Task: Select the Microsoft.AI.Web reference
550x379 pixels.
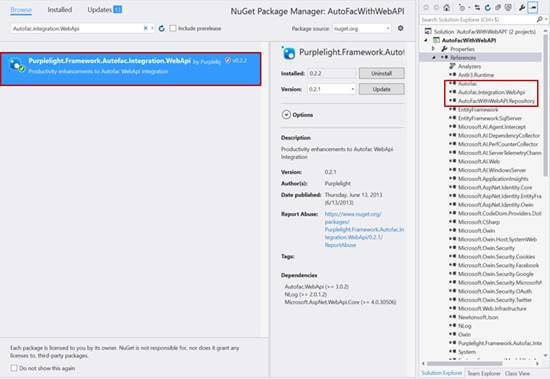Action: [x=479, y=161]
